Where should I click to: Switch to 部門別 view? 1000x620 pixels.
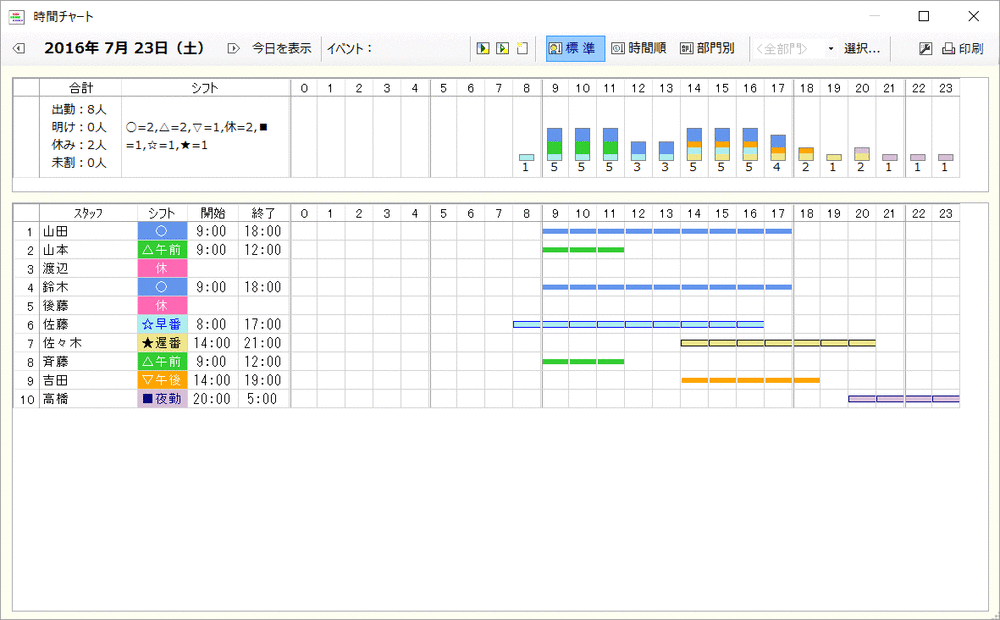(707, 48)
